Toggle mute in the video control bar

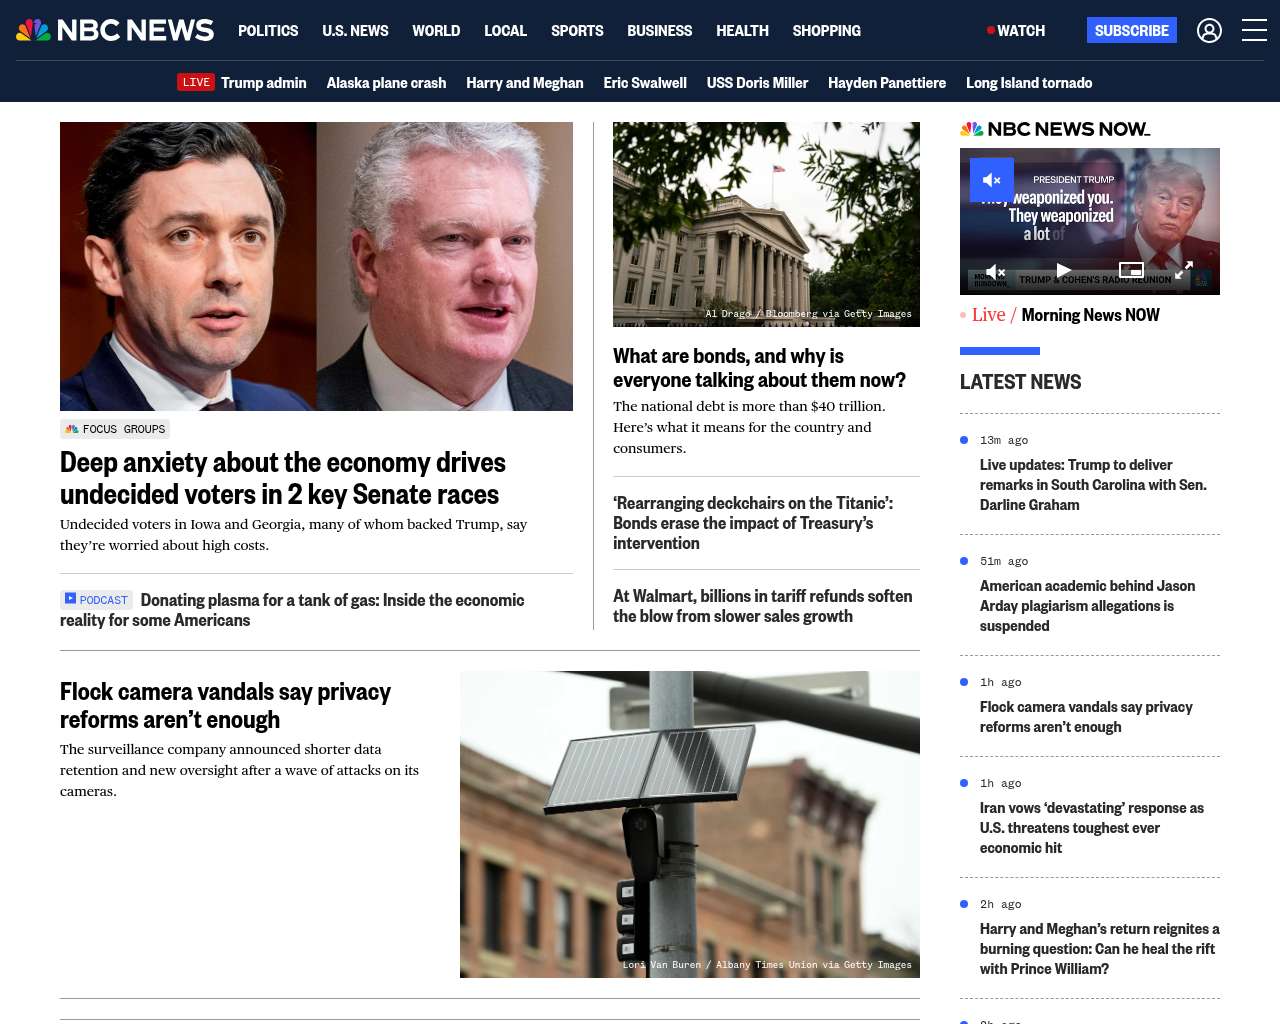pos(996,271)
